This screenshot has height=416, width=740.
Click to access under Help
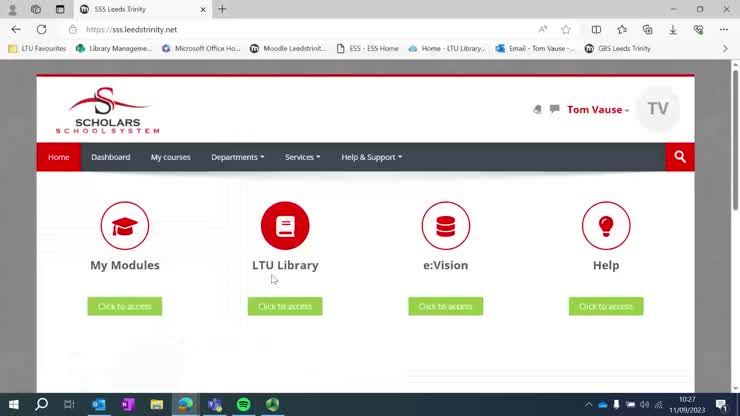coord(606,306)
